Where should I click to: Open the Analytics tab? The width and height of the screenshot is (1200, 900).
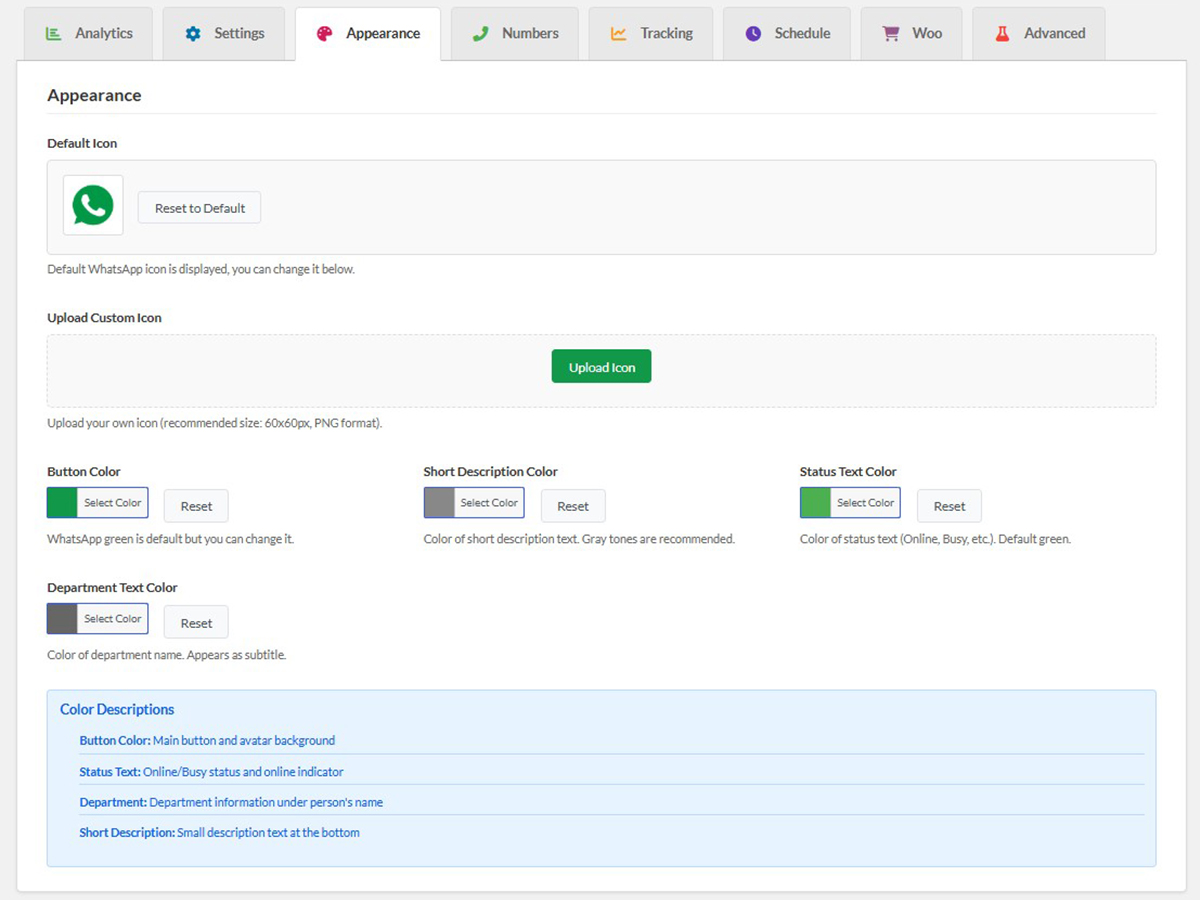pos(89,33)
